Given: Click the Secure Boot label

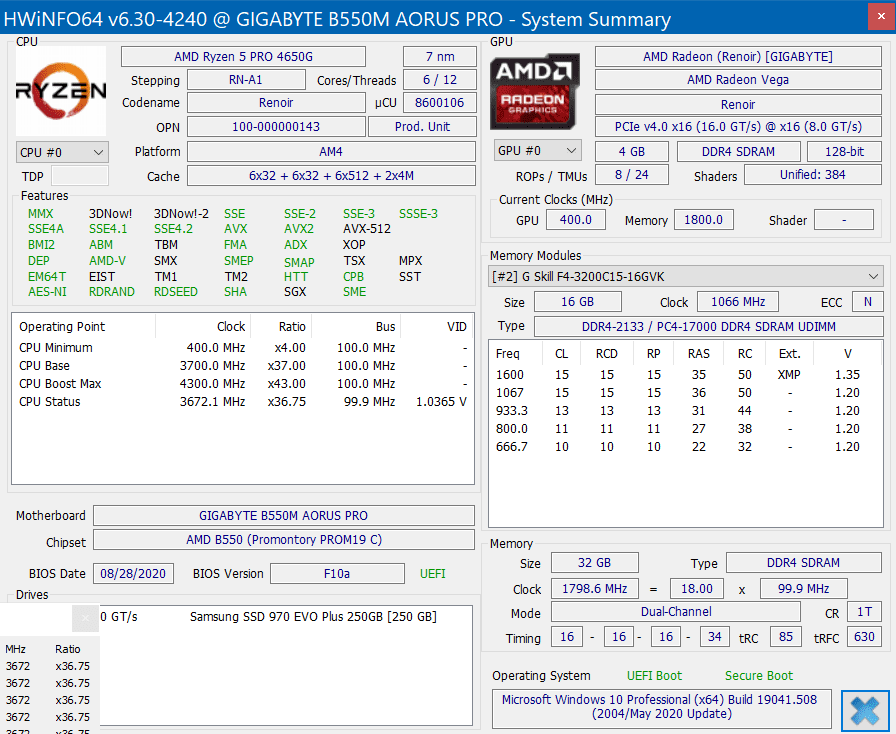Looking at the screenshot, I should pos(759,676).
